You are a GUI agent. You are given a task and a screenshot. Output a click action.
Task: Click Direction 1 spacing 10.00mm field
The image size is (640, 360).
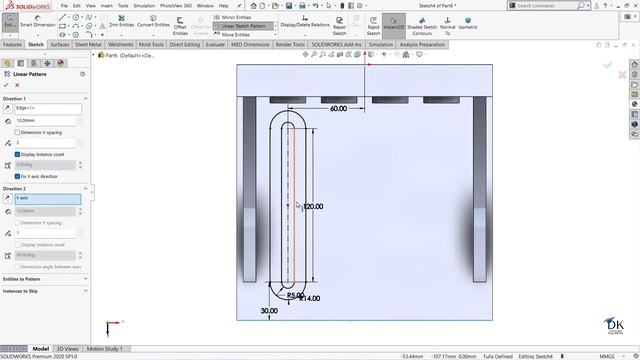45,121
